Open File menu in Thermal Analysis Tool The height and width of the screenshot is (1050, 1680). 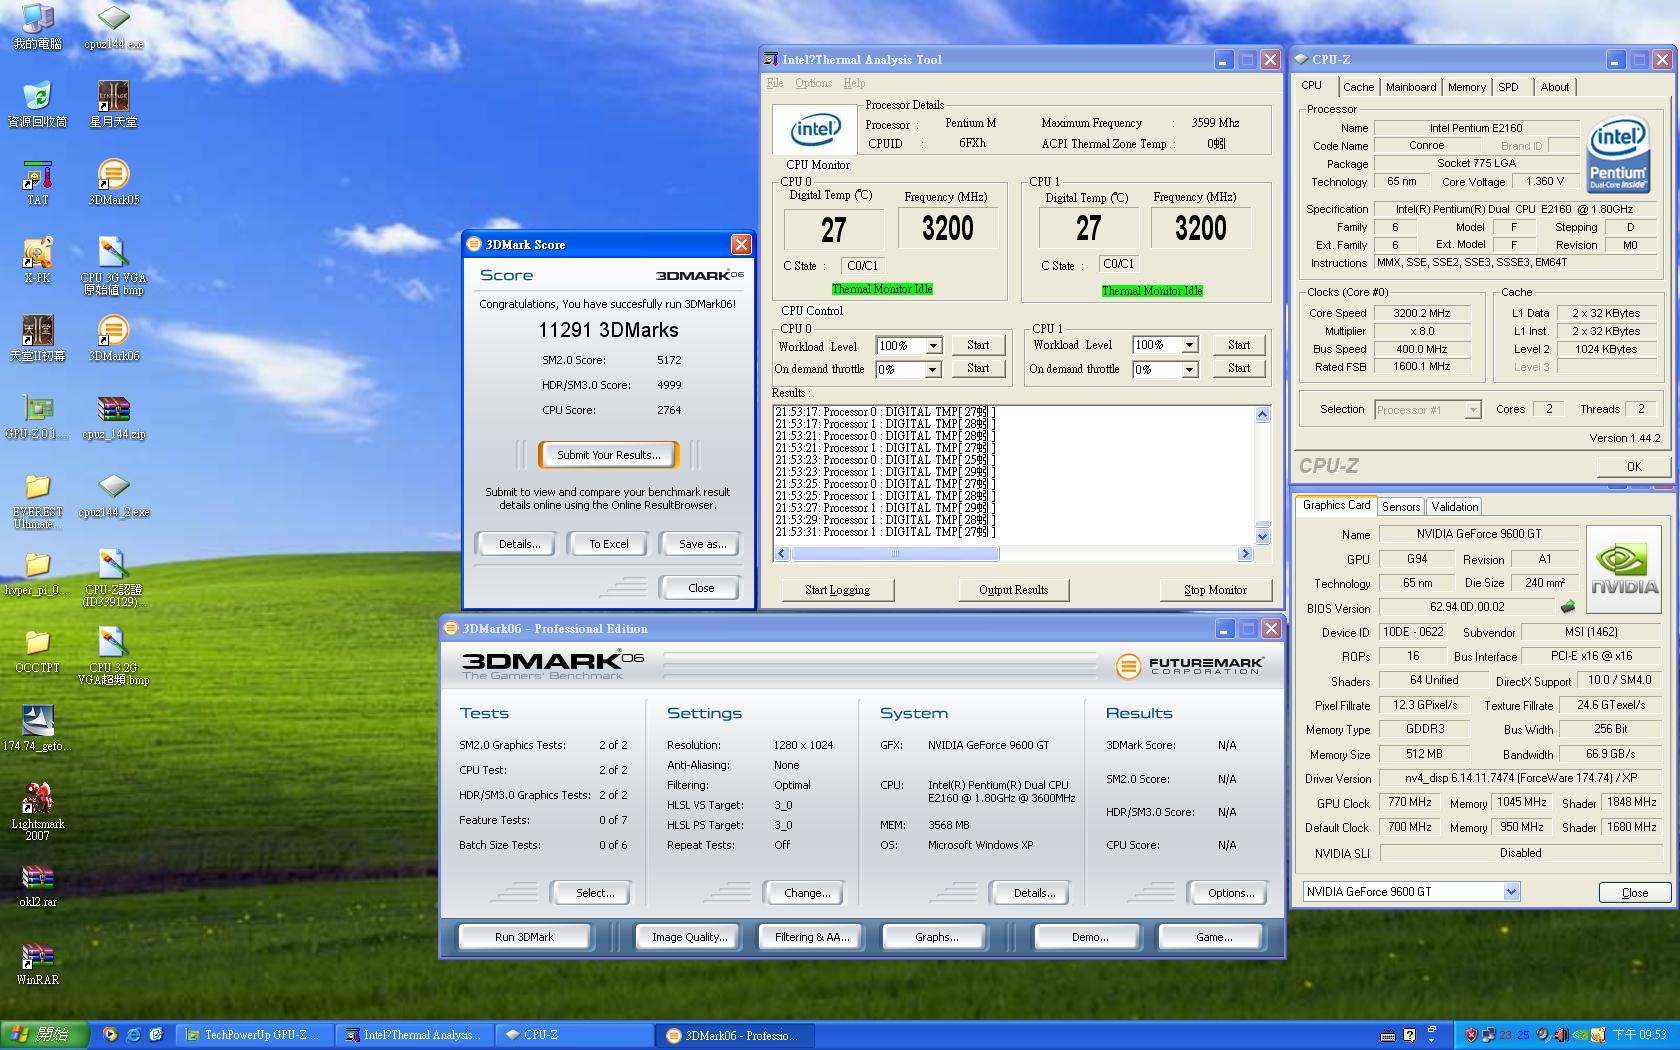pyautogui.click(x=775, y=83)
